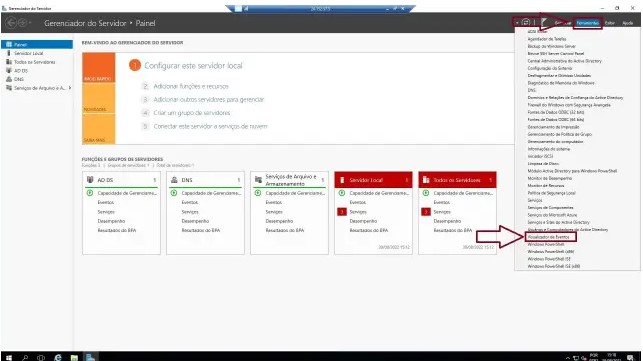Screen dimensions: 643x361
Task: Open Serviços de Arquivo e Armazenamento tile header
Action: pos(290,180)
